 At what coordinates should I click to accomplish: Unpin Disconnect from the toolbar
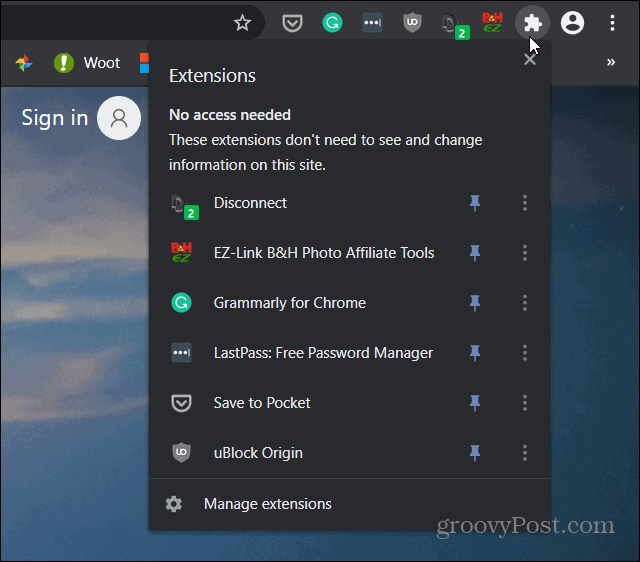pyautogui.click(x=475, y=203)
